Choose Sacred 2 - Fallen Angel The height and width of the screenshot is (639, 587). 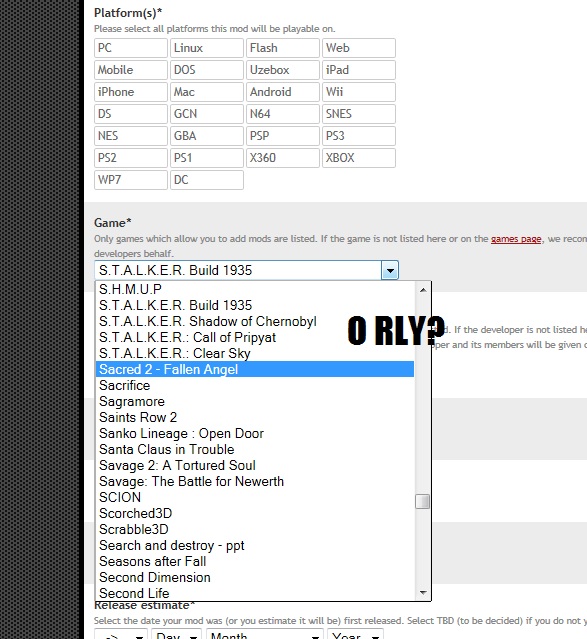pyautogui.click(x=255, y=369)
